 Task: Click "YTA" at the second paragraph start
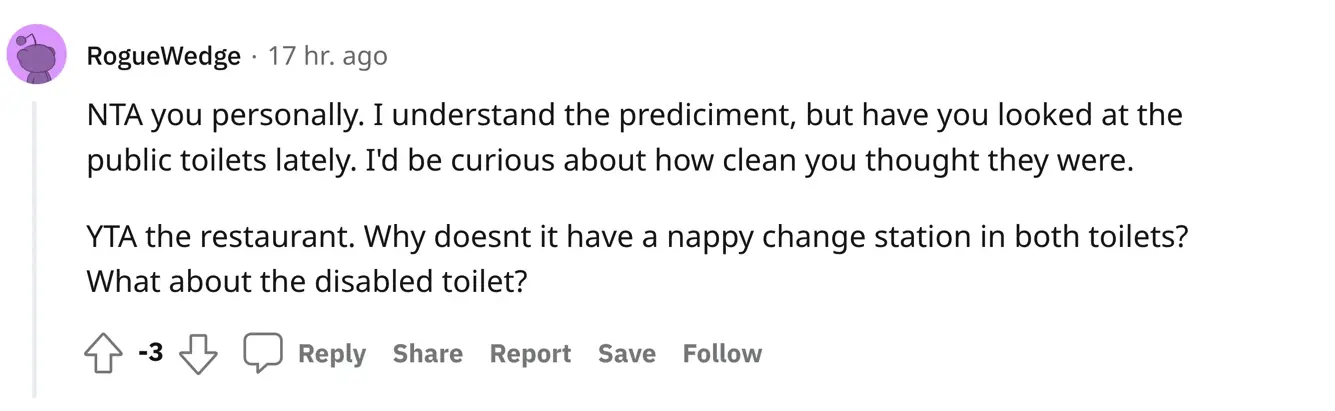coord(113,240)
